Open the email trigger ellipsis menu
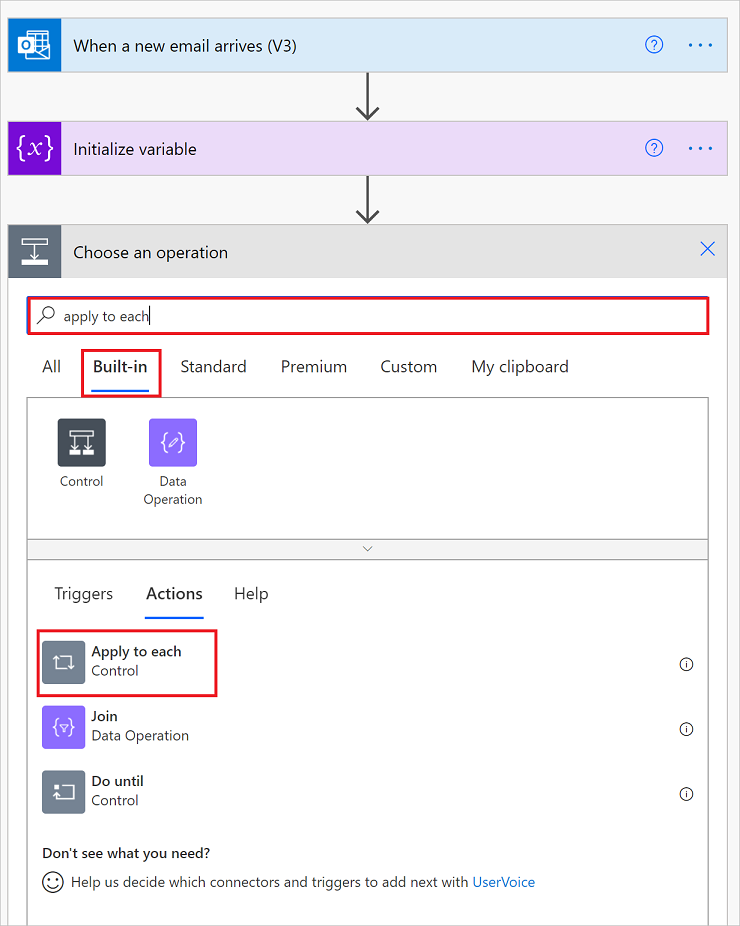 click(x=699, y=44)
